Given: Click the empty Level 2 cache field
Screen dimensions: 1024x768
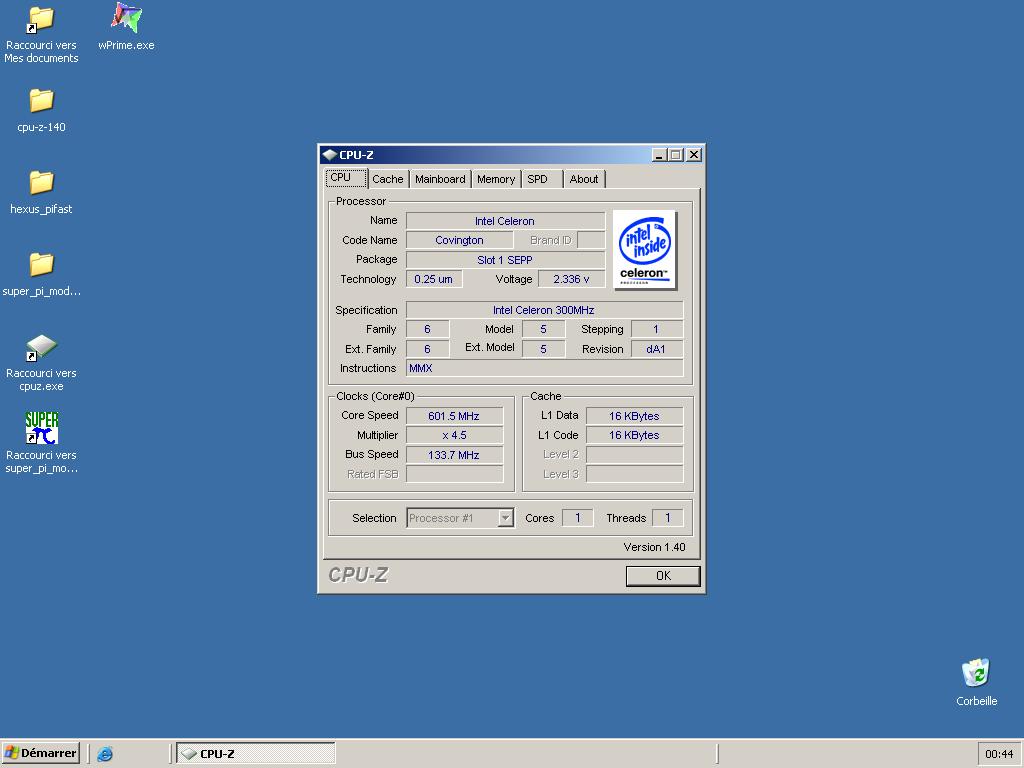Looking at the screenshot, I should click(x=634, y=455).
